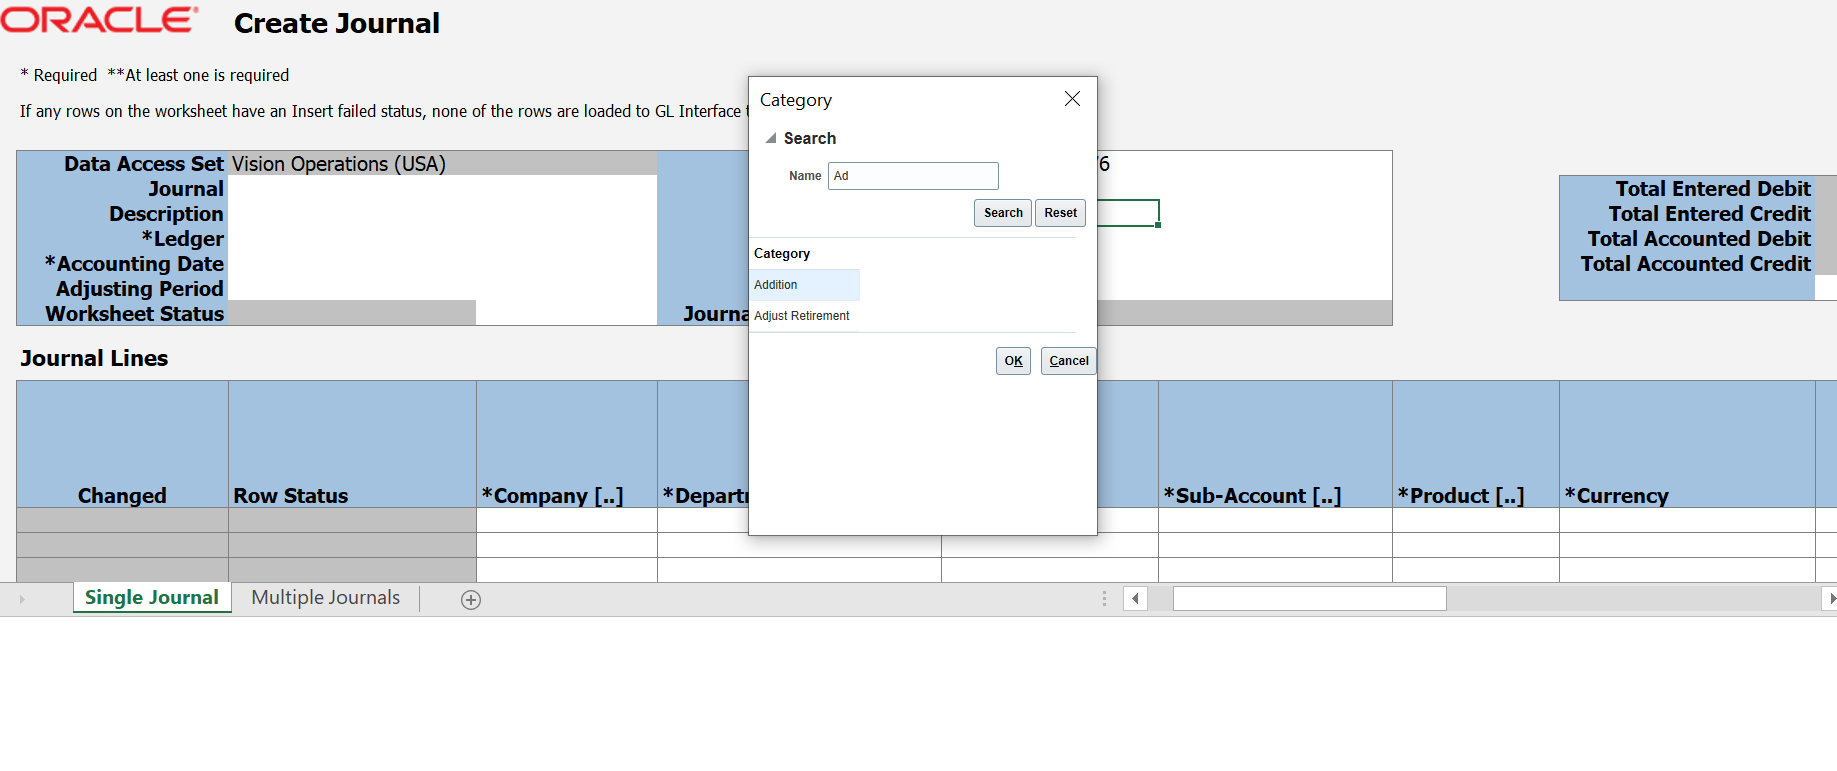Click the Total Entered Debit label
The width and height of the screenshot is (1837, 771).
coord(1713,189)
